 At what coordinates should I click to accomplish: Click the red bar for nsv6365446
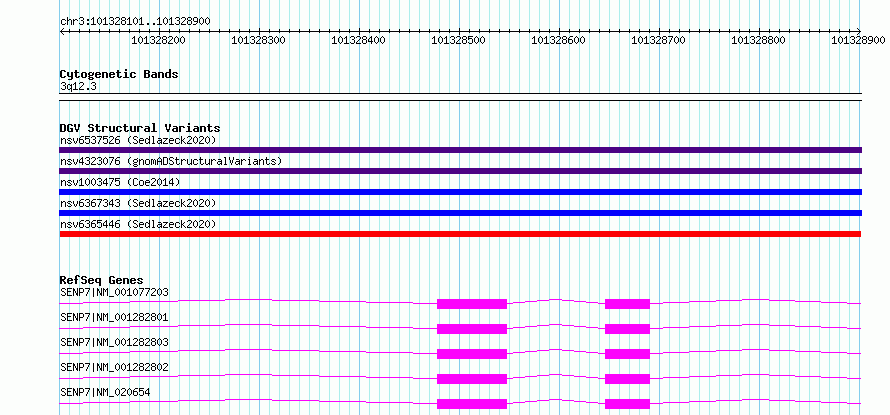460,234
